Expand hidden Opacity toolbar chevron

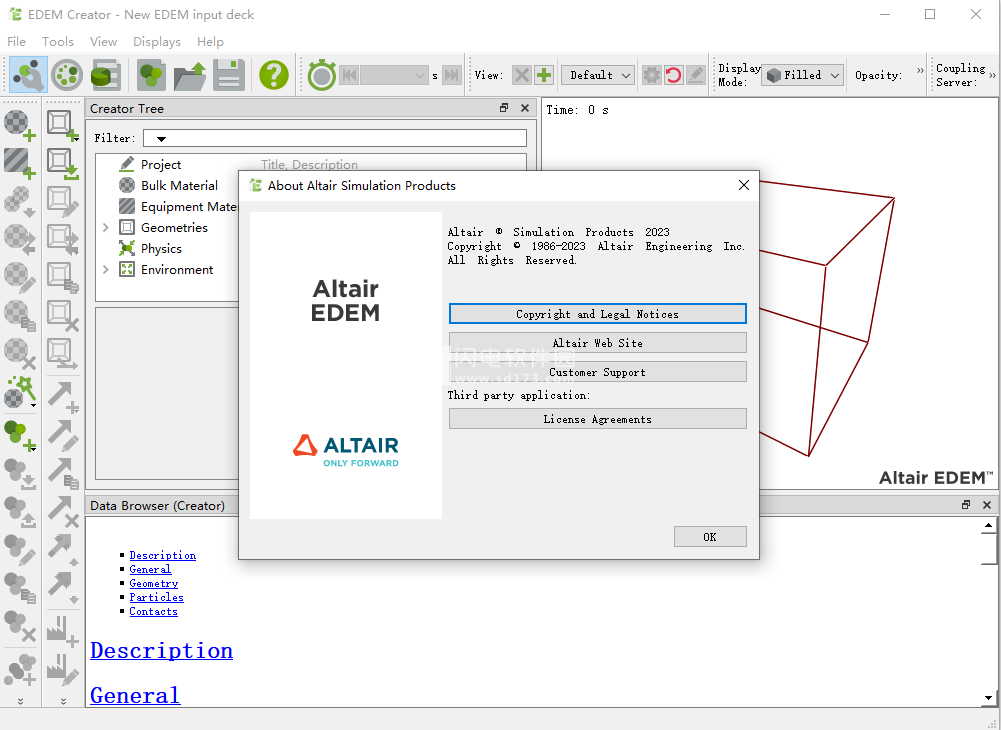click(x=920, y=71)
